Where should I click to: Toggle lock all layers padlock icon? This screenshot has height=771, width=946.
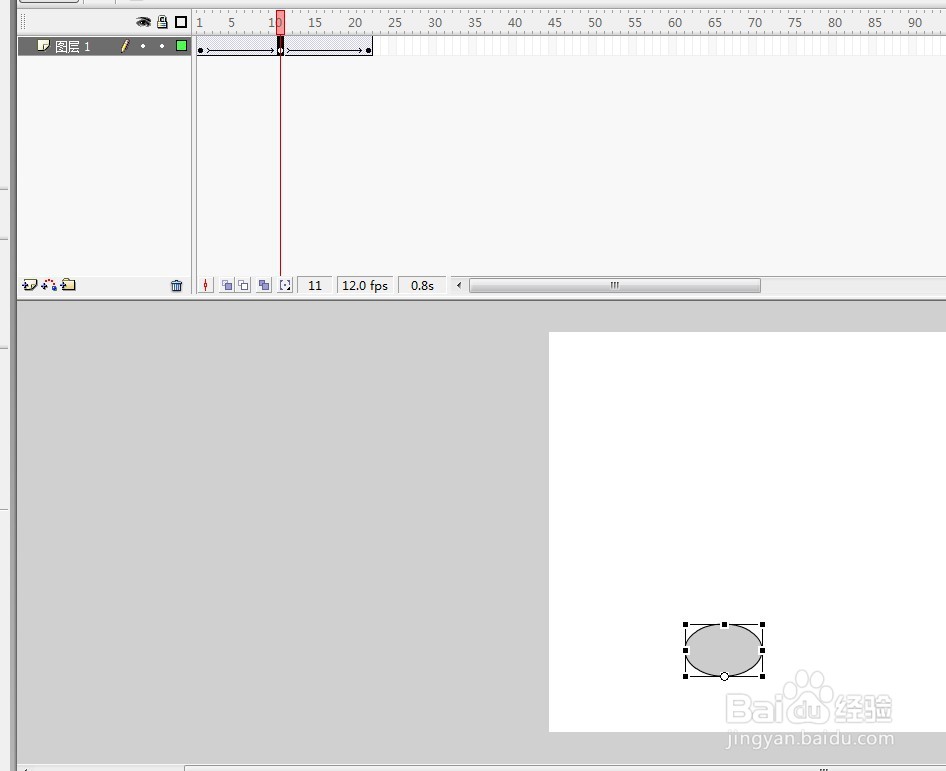pos(162,22)
